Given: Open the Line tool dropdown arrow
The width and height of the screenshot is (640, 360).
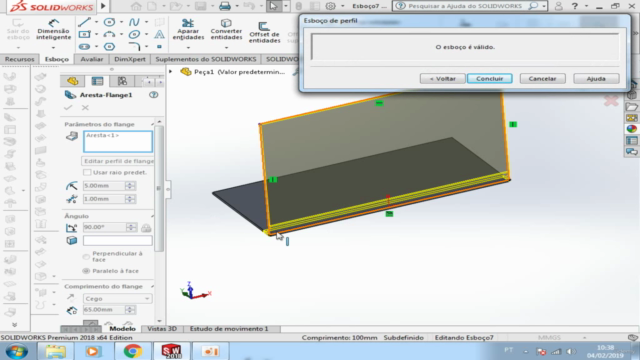Looking at the screenshot, I should tap(96, 22).
